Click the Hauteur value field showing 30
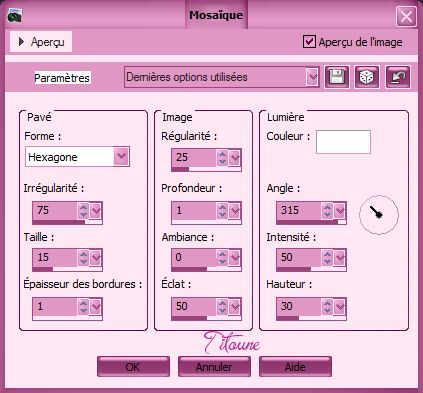 tap(299, 307)
